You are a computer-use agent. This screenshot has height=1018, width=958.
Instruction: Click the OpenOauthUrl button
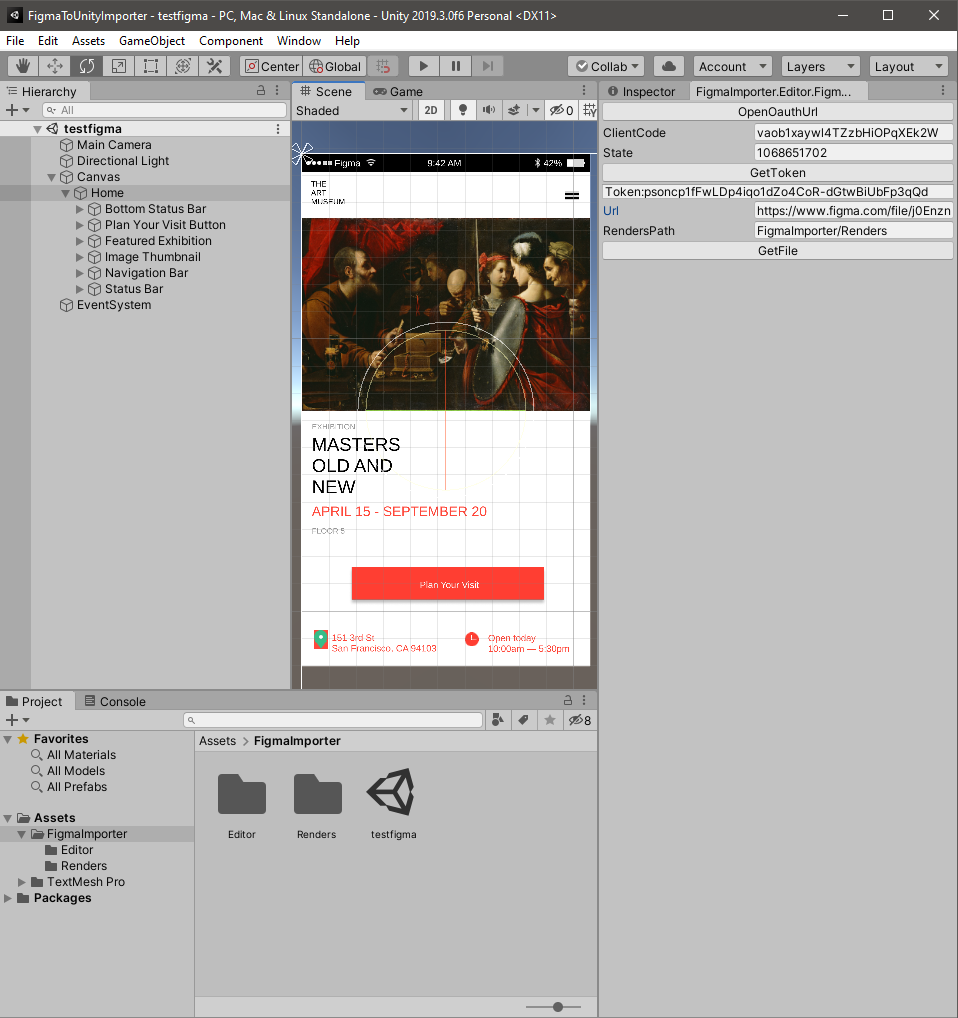(777, 112)
